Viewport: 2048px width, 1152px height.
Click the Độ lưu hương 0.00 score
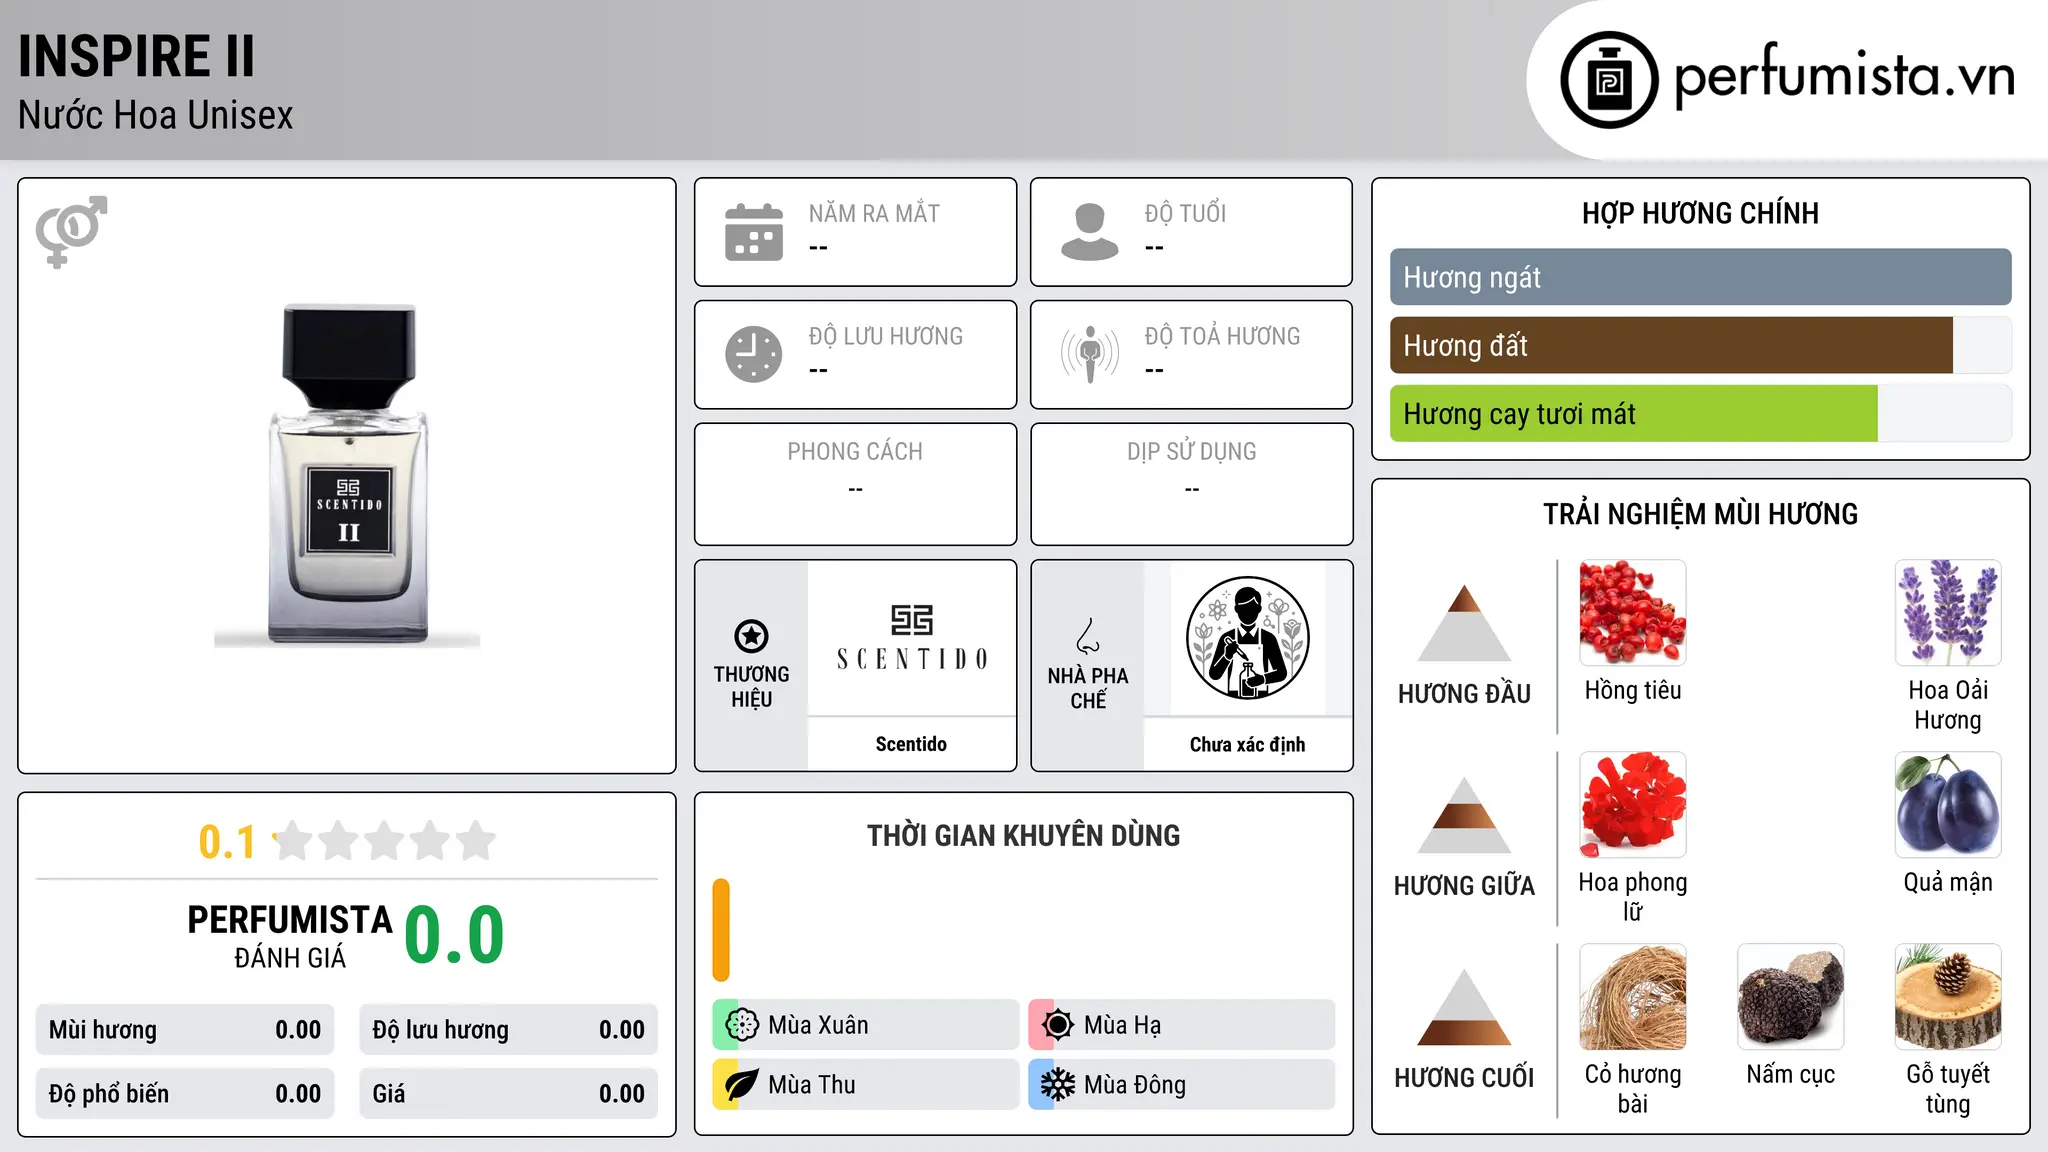pyautogui.click(x=508, y=1030)
